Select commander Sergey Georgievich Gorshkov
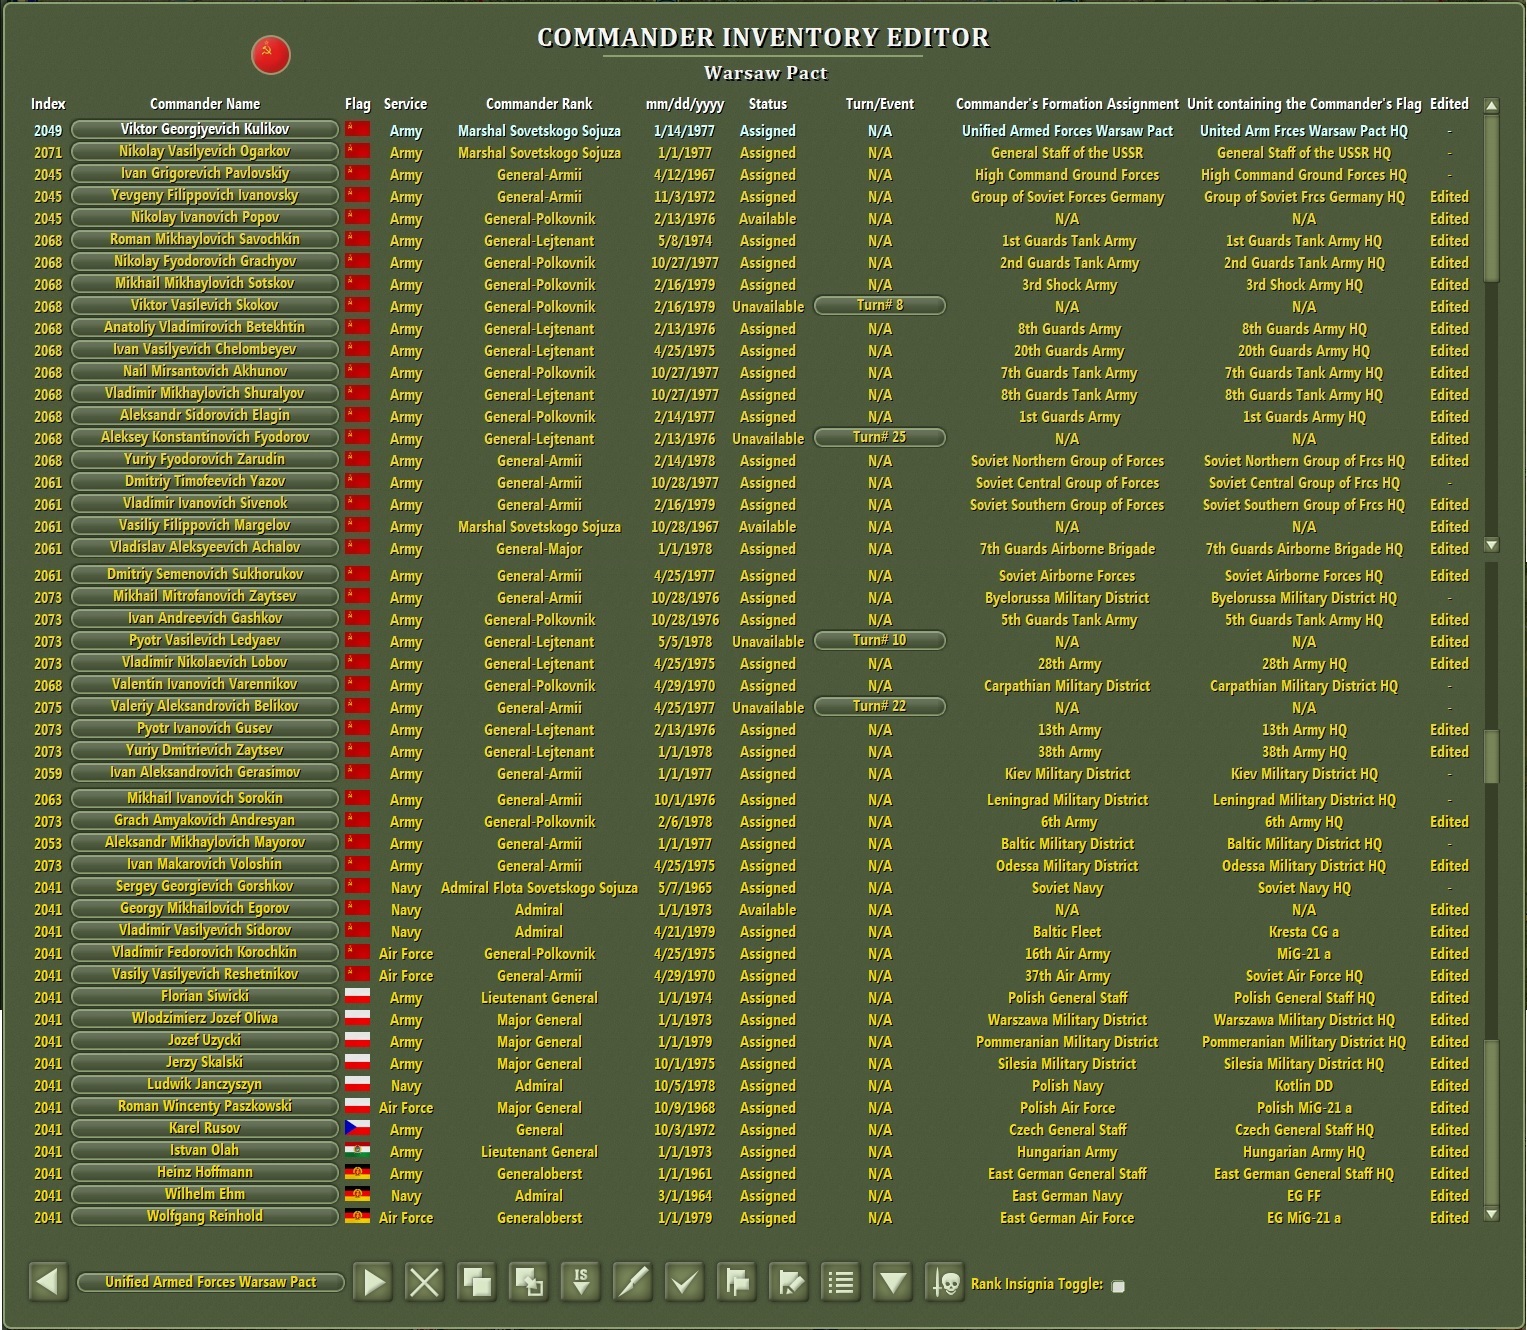Image resolution: width=1527 pixels, height=1330 pixels. click(x=205, y=886)
